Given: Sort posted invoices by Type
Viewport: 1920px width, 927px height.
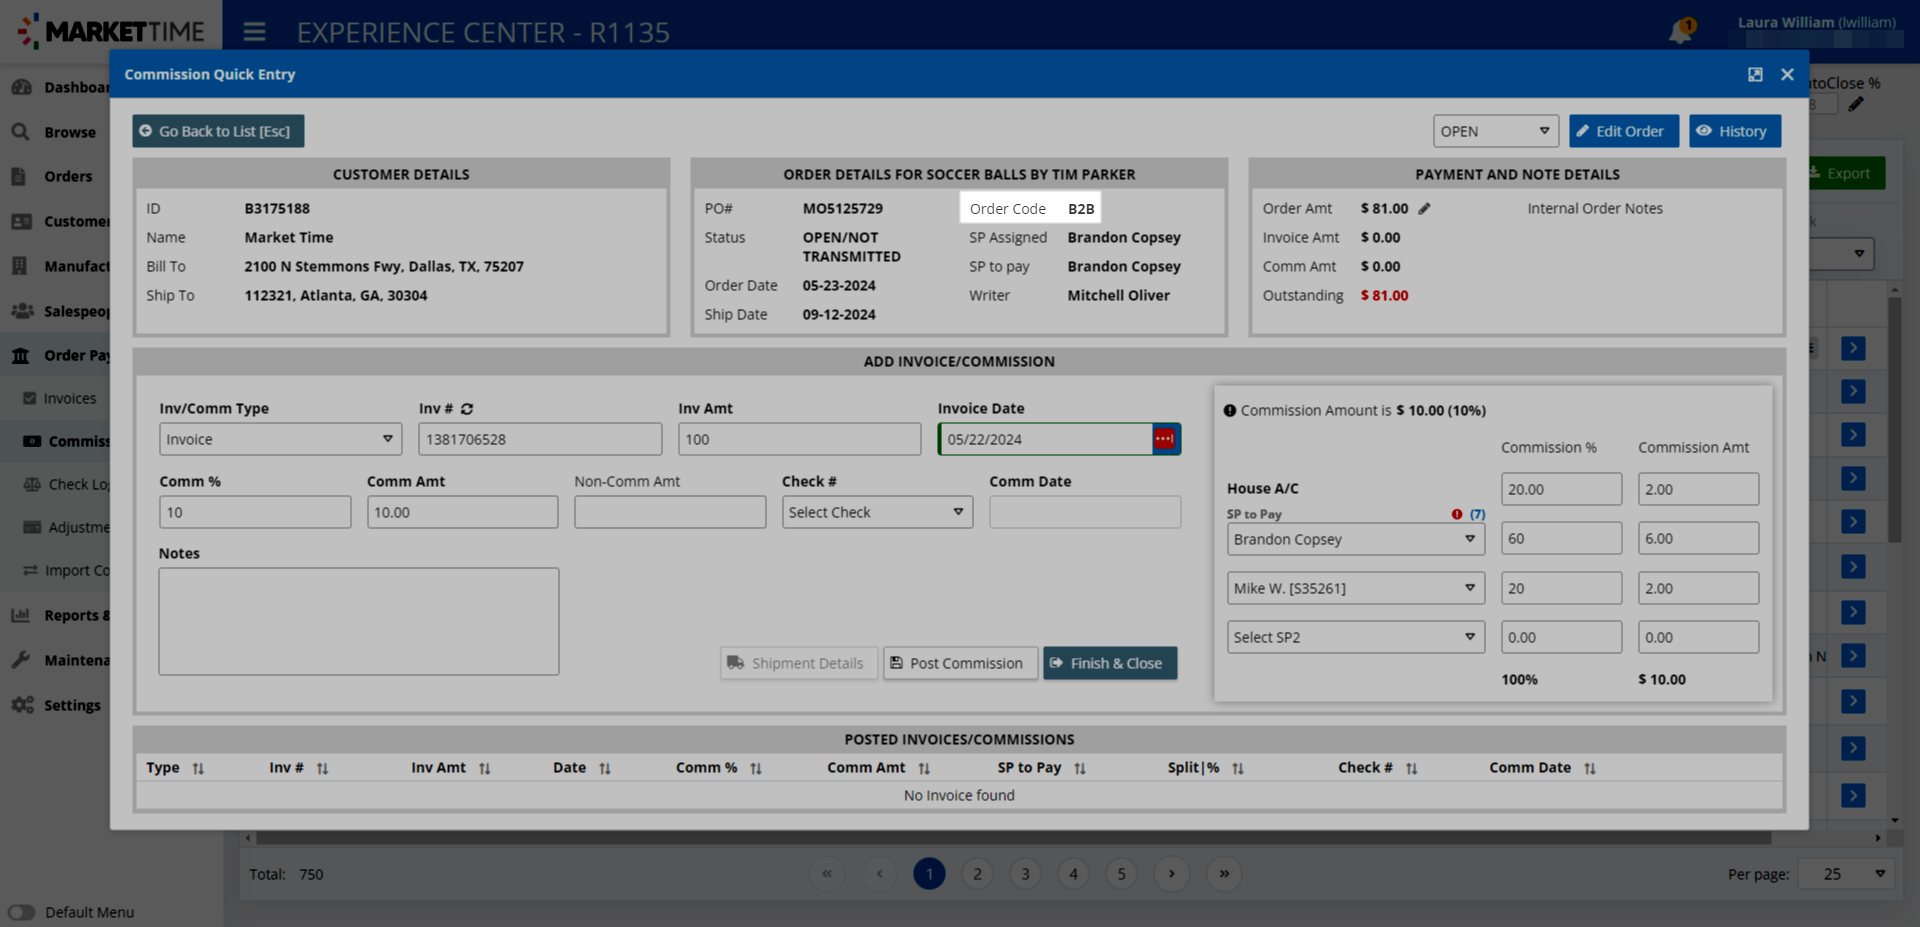Looking at the screenshot, I should tap(198, 768).
